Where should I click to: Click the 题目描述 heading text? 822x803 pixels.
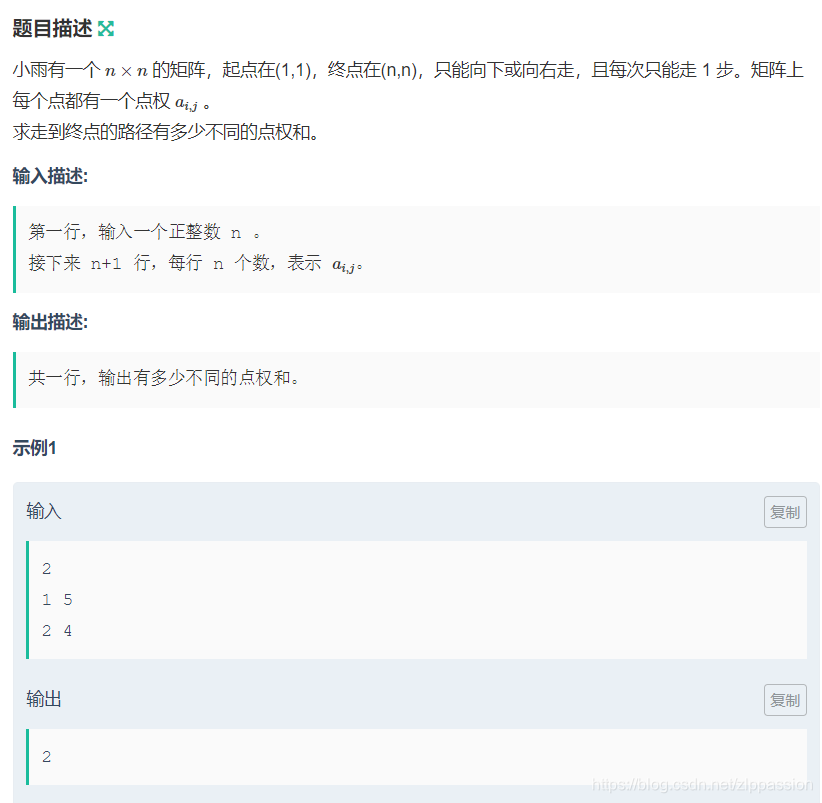52,29
